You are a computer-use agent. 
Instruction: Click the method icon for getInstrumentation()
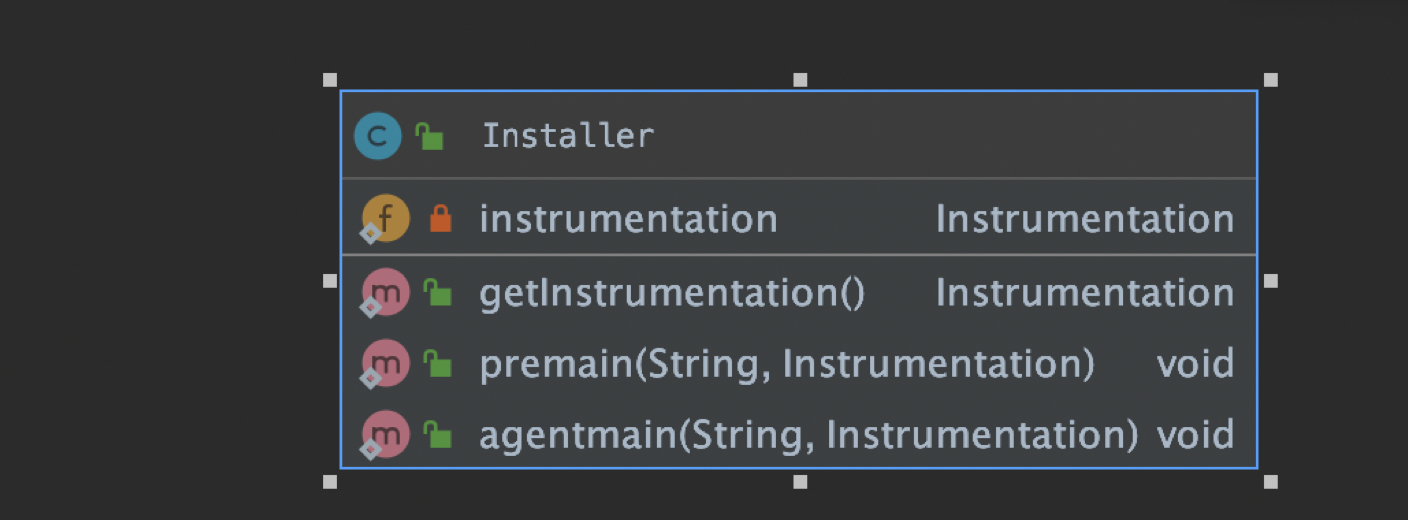(385, 293)
